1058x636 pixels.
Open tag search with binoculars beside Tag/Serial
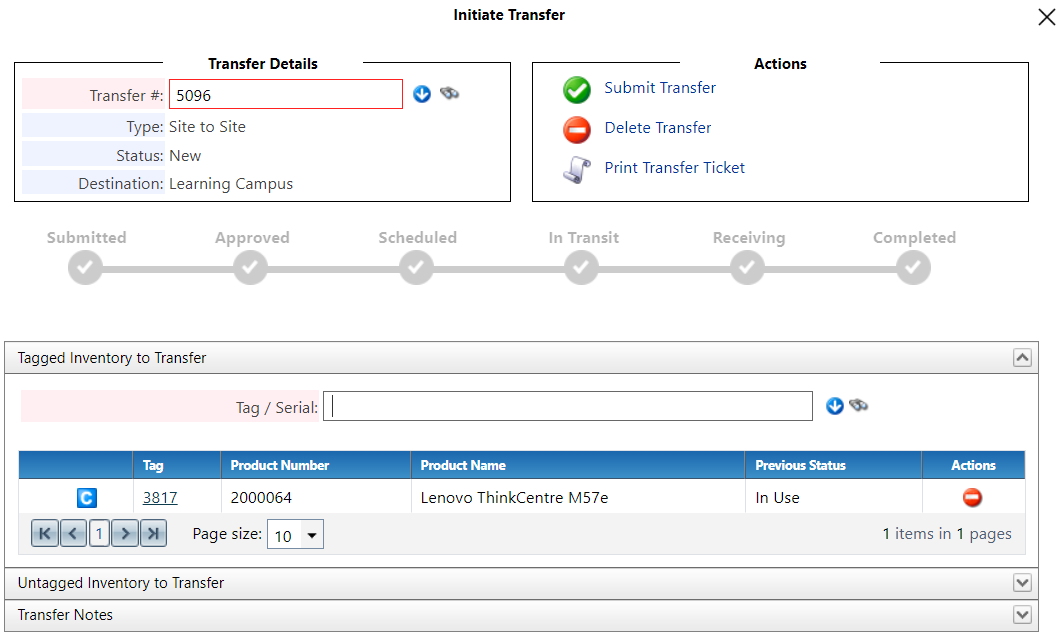tap(859, 405)
